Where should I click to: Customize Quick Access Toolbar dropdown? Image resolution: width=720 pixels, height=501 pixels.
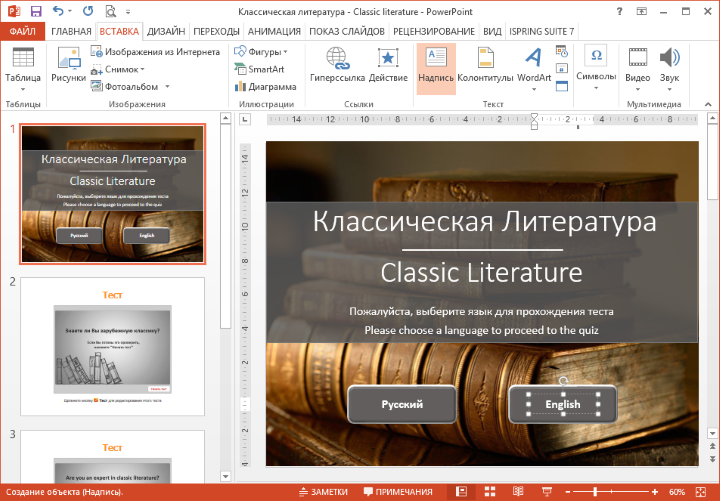[x=128, y=11]
